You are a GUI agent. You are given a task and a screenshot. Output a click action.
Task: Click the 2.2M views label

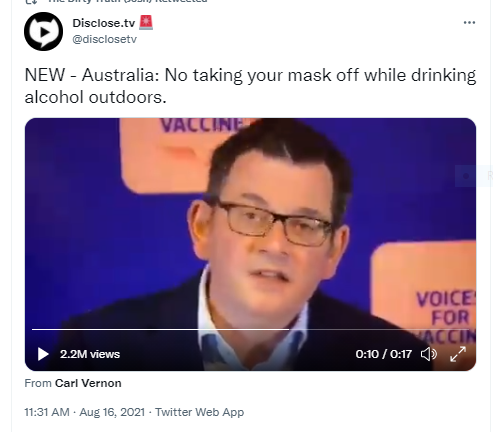click(x=90, y=354)
